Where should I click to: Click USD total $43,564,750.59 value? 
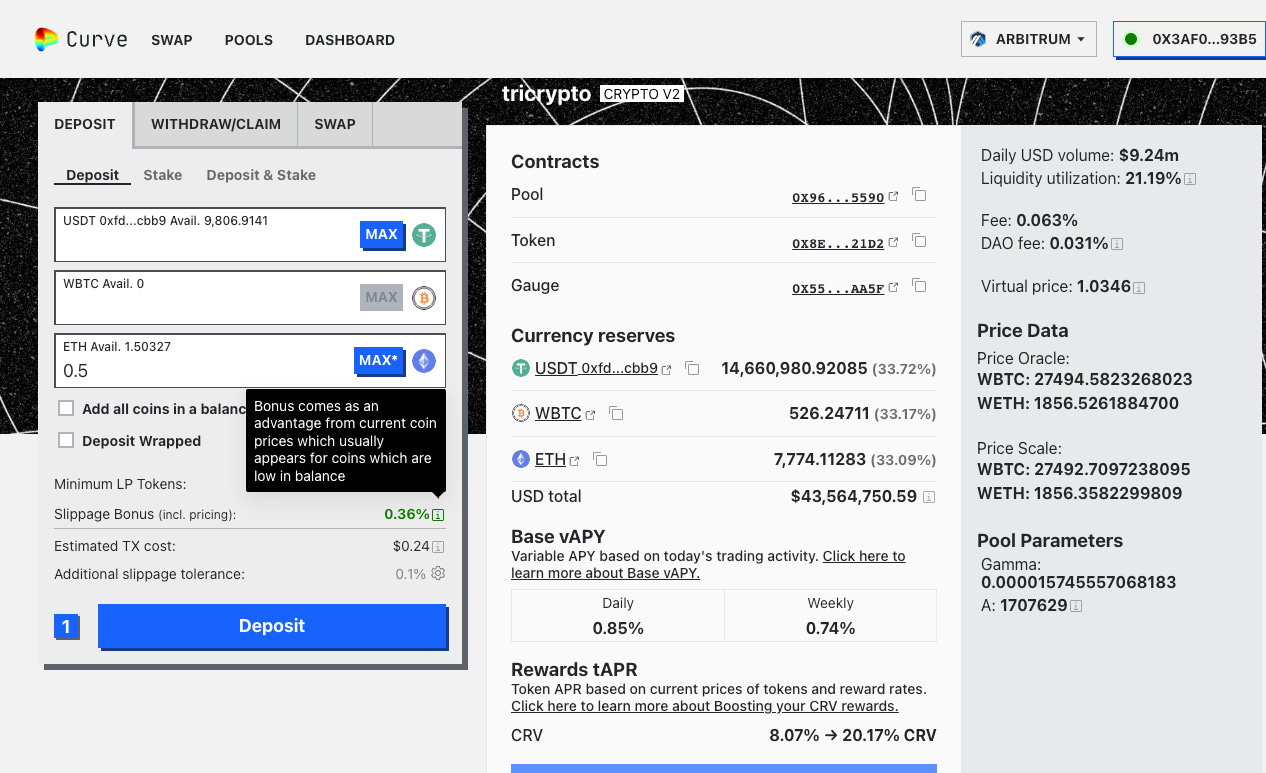(x=854, y=496)
